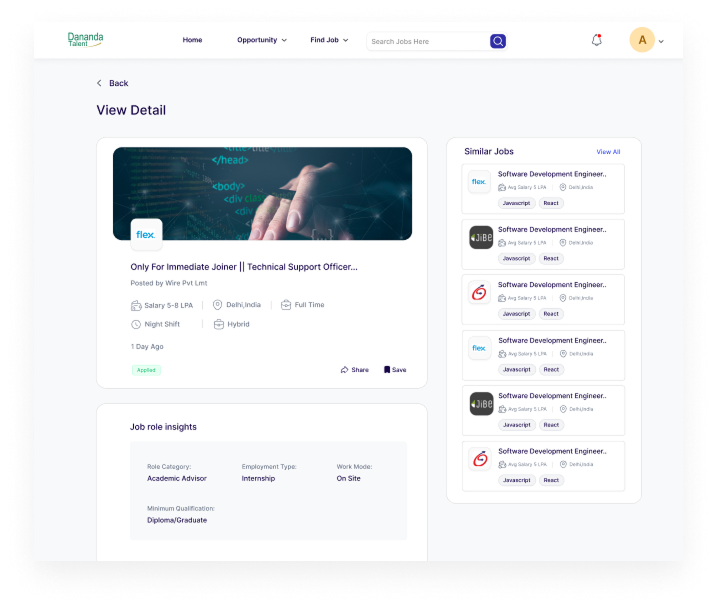
Task: Go back using the Back link
Action: (x=118, y=83)
